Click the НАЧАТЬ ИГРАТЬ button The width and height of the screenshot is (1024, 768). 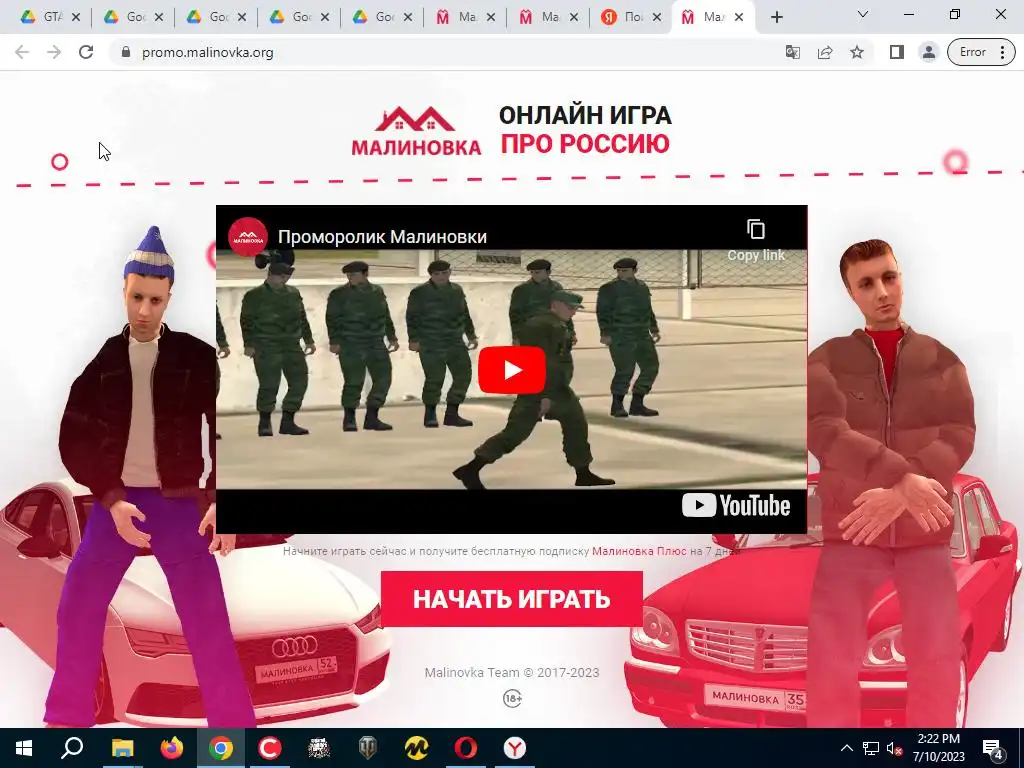(x=511, y=598)
